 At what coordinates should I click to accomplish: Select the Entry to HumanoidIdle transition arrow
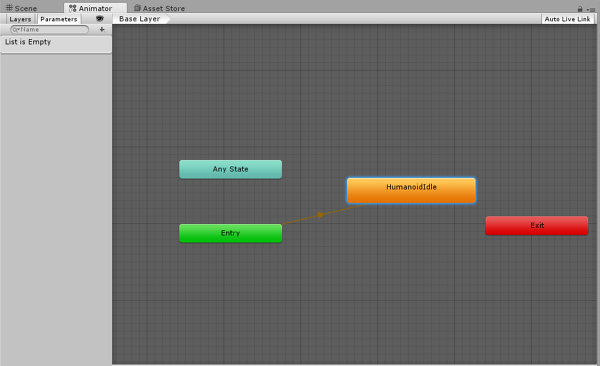pos(321,215)
